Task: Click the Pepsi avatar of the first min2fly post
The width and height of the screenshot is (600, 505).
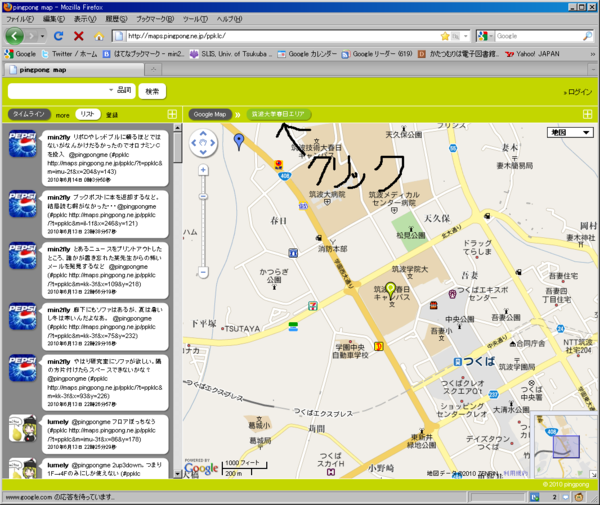Action: pos(23,144)
